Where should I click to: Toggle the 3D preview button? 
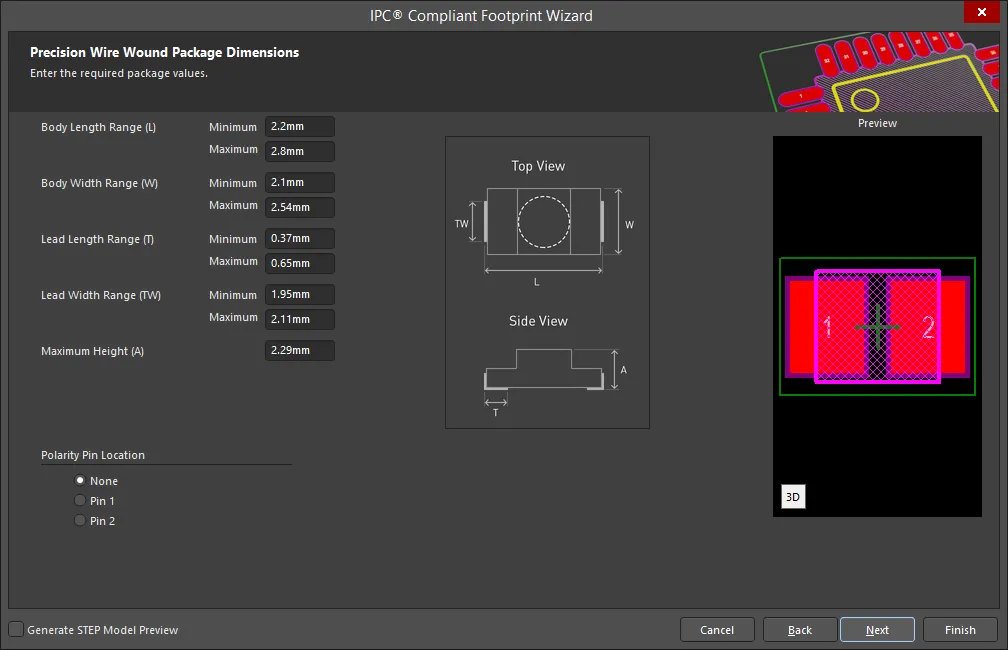click(x=793, y=496)
